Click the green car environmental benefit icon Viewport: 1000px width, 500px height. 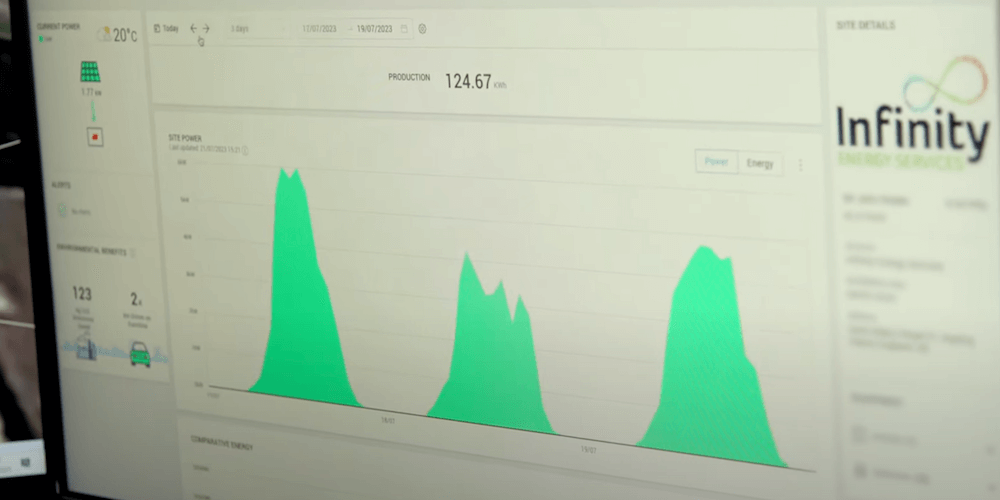pyautogui.click(x=140, y=353)
